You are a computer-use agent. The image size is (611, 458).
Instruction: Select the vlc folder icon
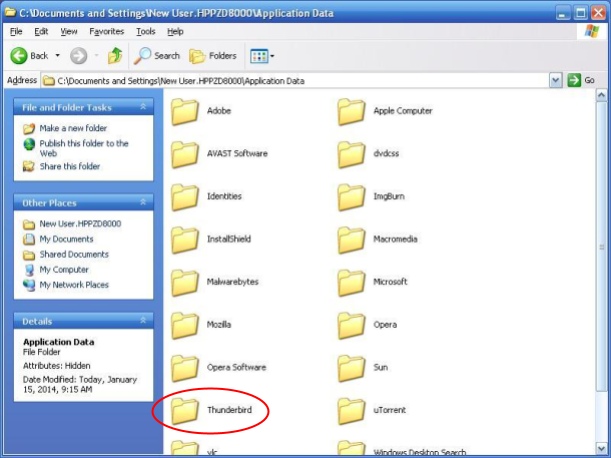[185, 447]
